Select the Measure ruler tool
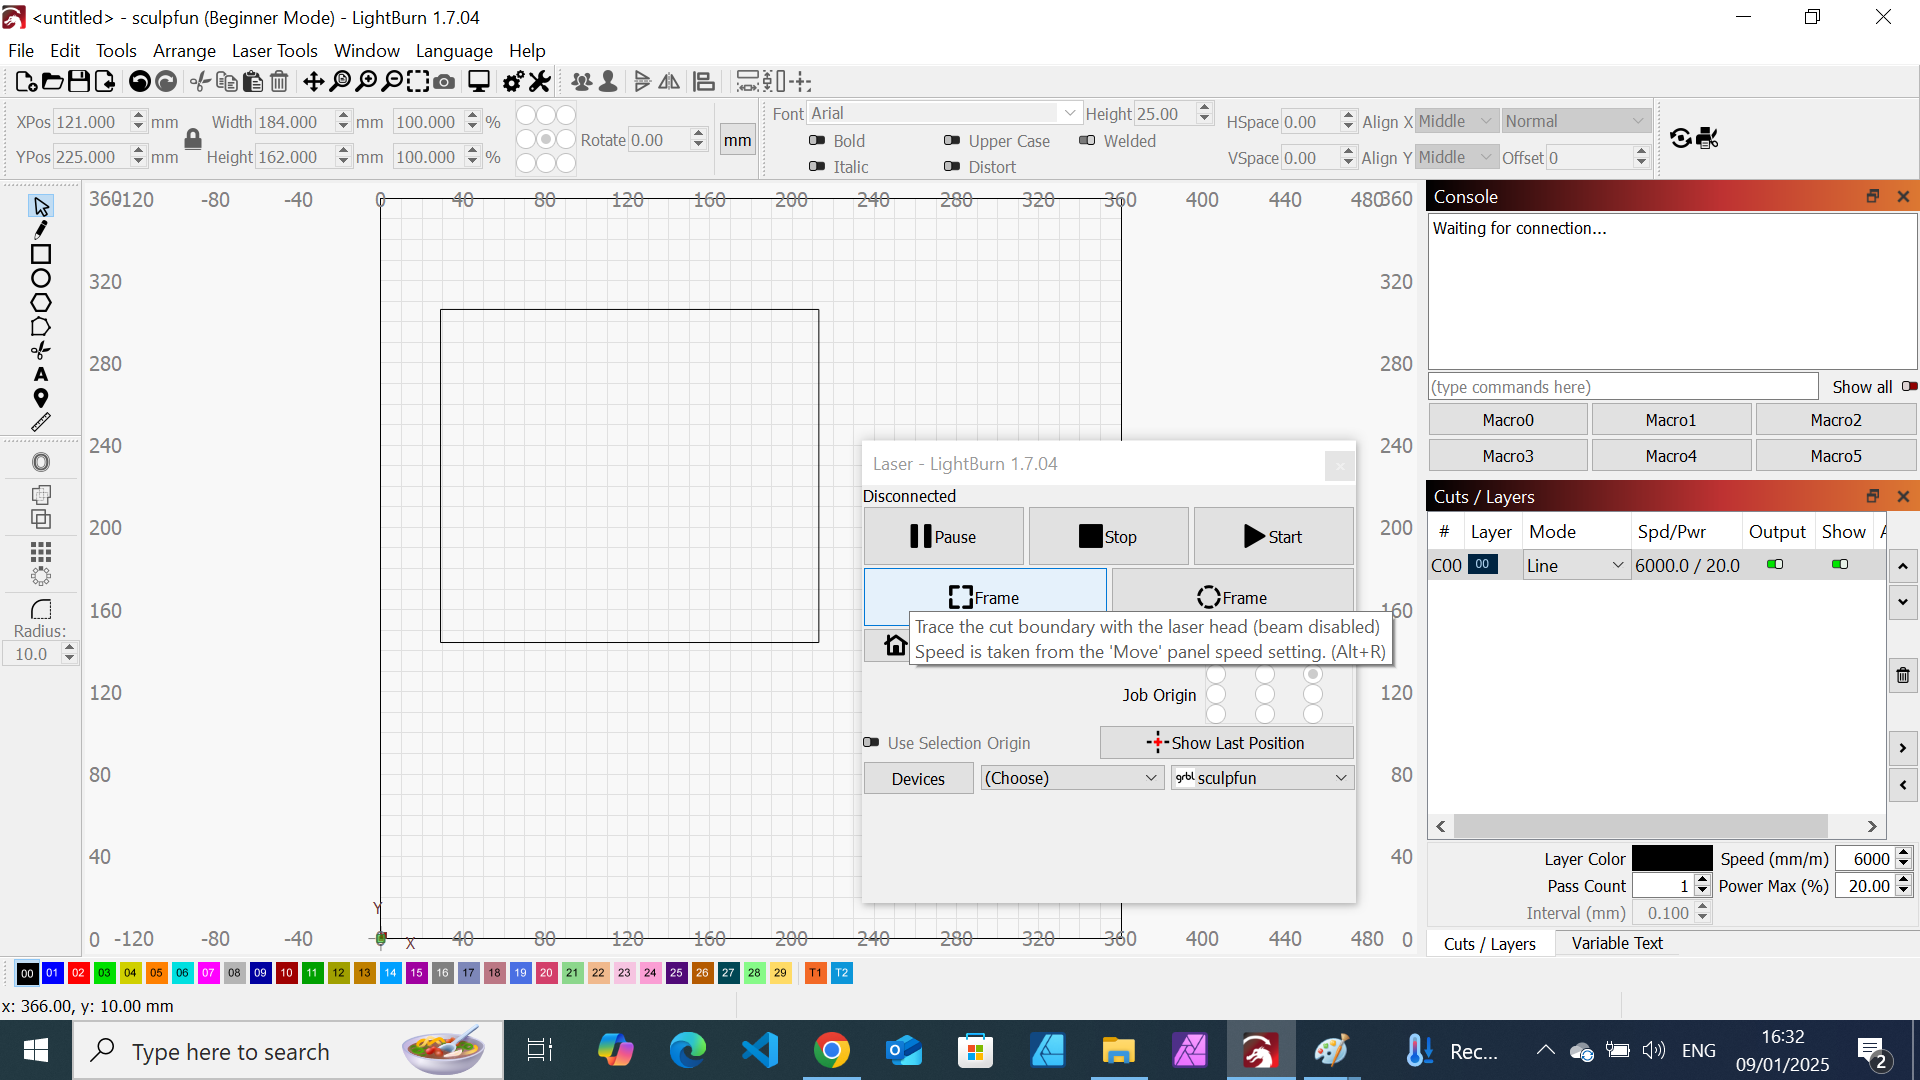Image resolution: width=1920 pixels, height=1080 pixels. [x=41, y=423]
